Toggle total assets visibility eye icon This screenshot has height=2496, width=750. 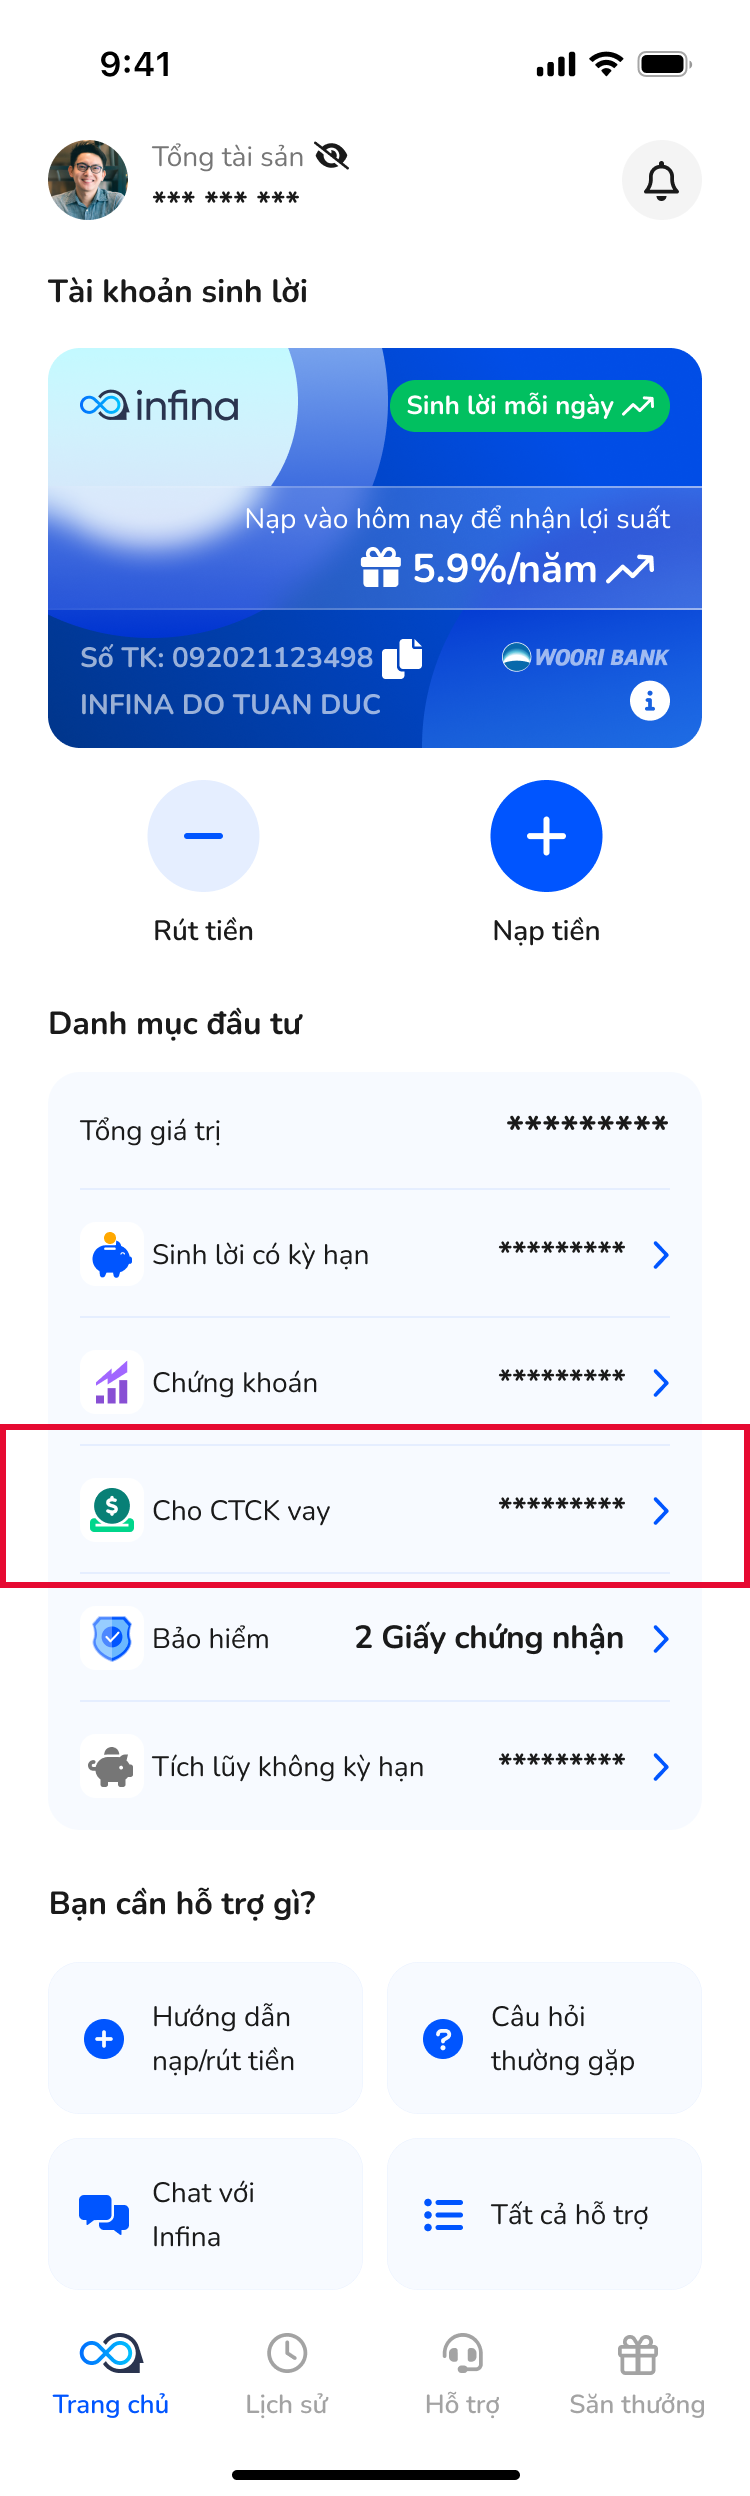331,156
